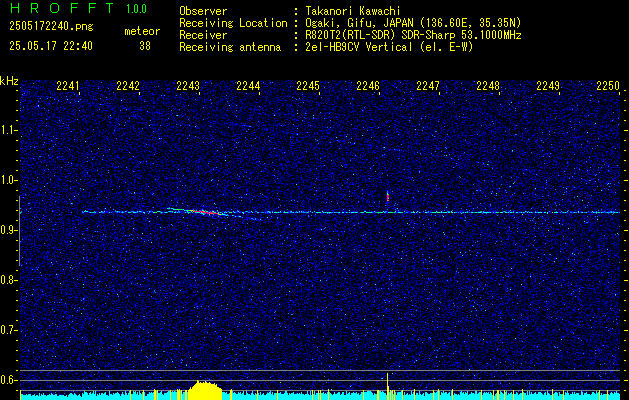The image size is (629, 400).
Task: Click the 1.0 kHz frequency tick label
Action: [x=8, y=180]
